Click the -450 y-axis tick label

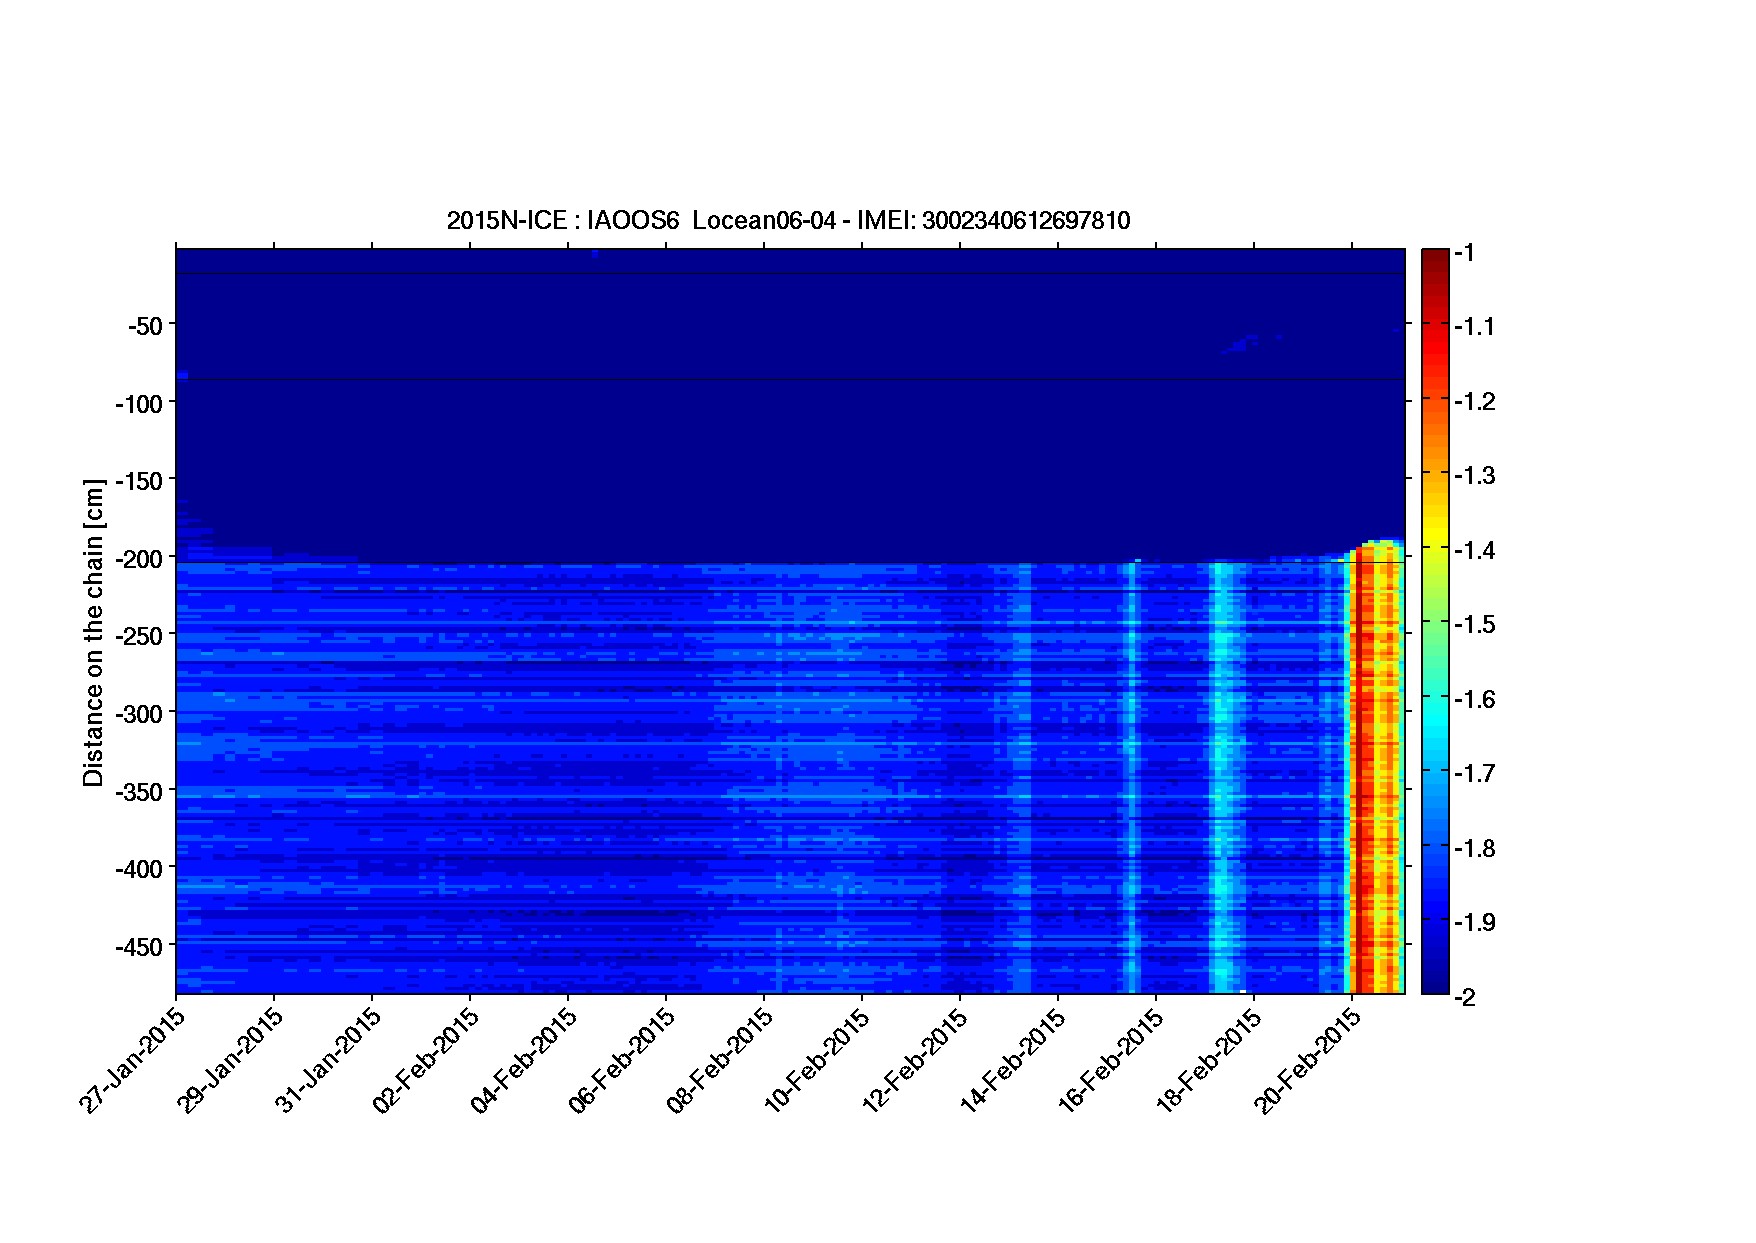139,946
